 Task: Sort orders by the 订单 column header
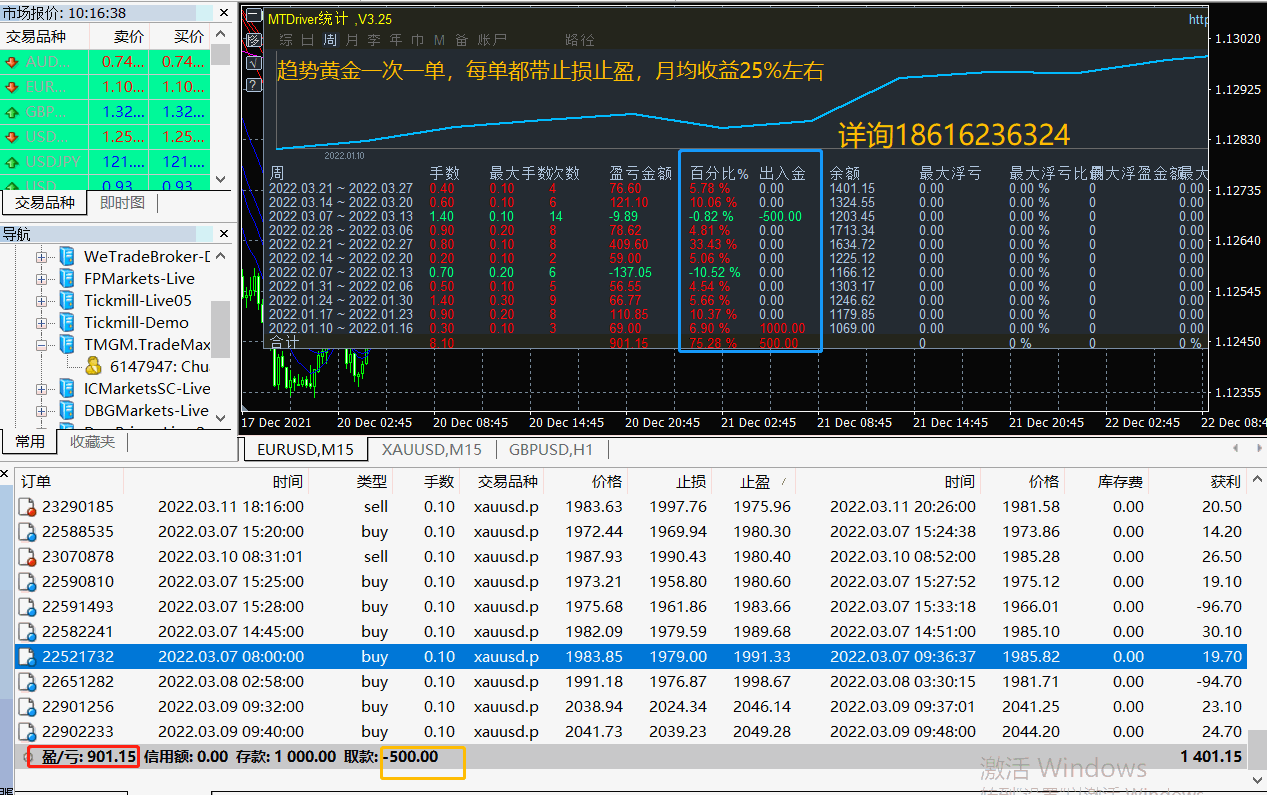pyautogui.click(x=36, y=481)
